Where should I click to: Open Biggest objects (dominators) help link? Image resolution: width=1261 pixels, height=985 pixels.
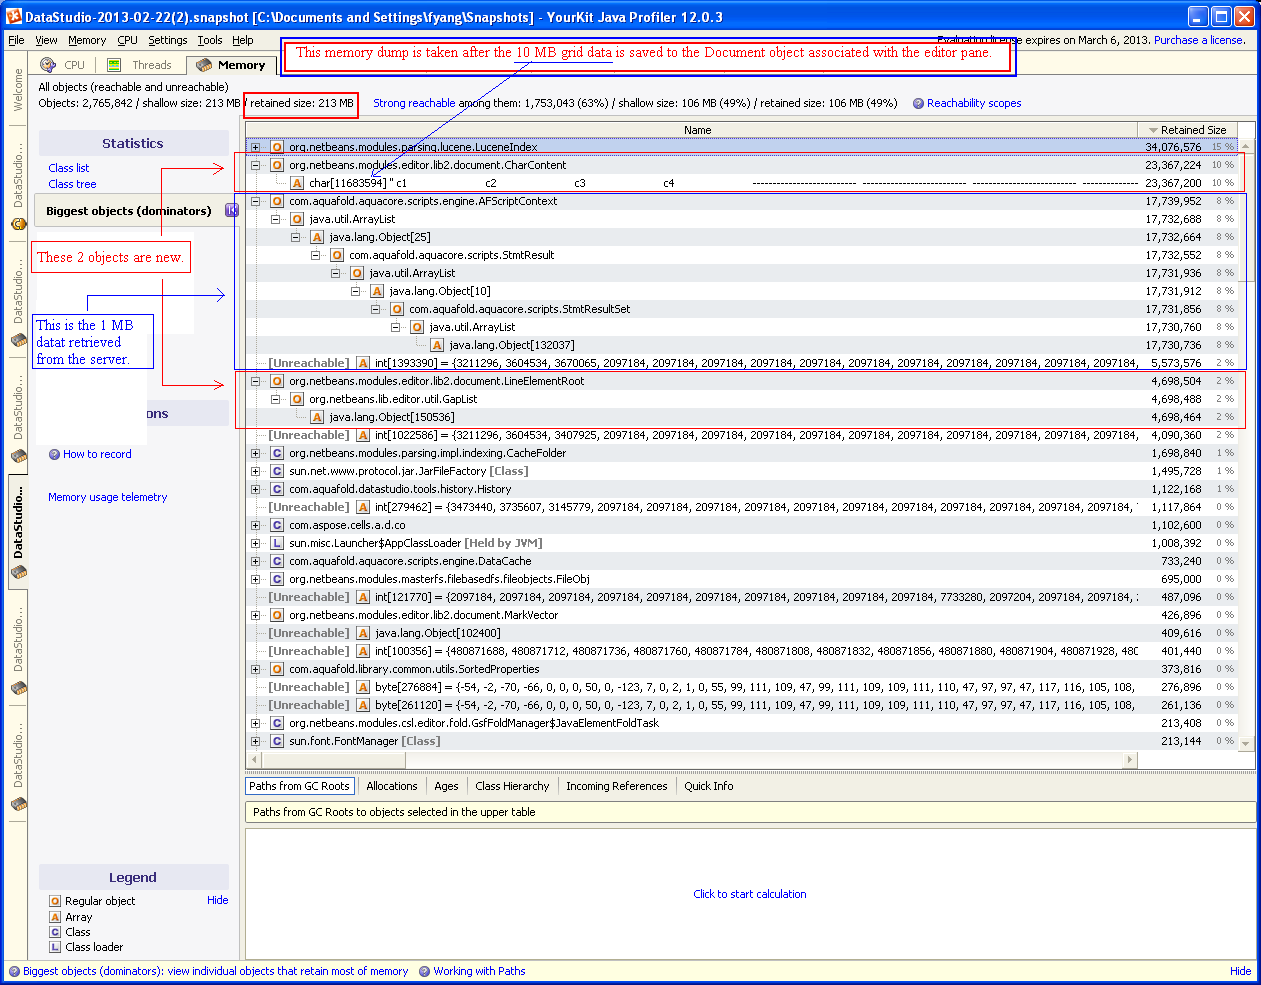coord(215,971)
